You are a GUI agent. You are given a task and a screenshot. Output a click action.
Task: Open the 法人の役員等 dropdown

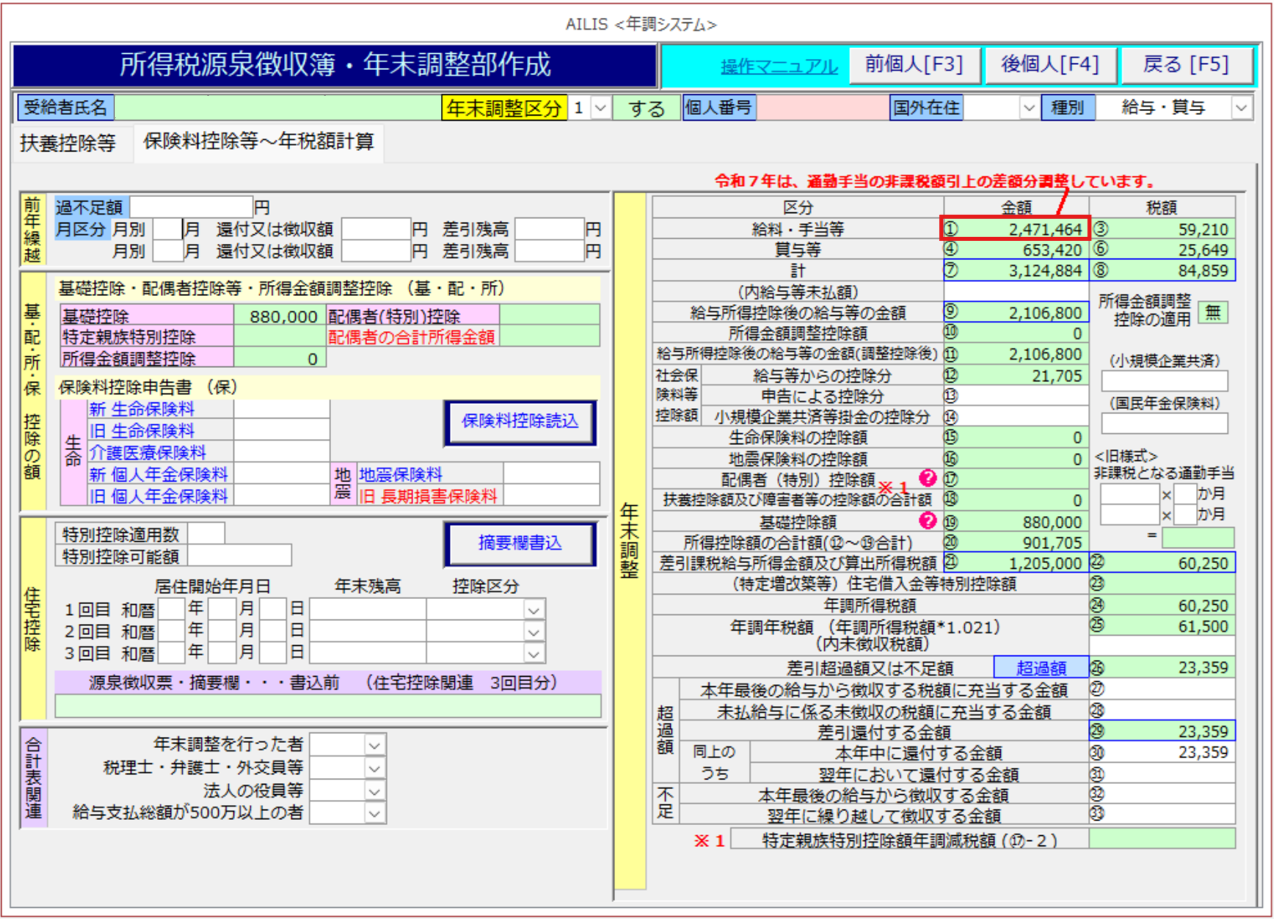pos(374,790)
